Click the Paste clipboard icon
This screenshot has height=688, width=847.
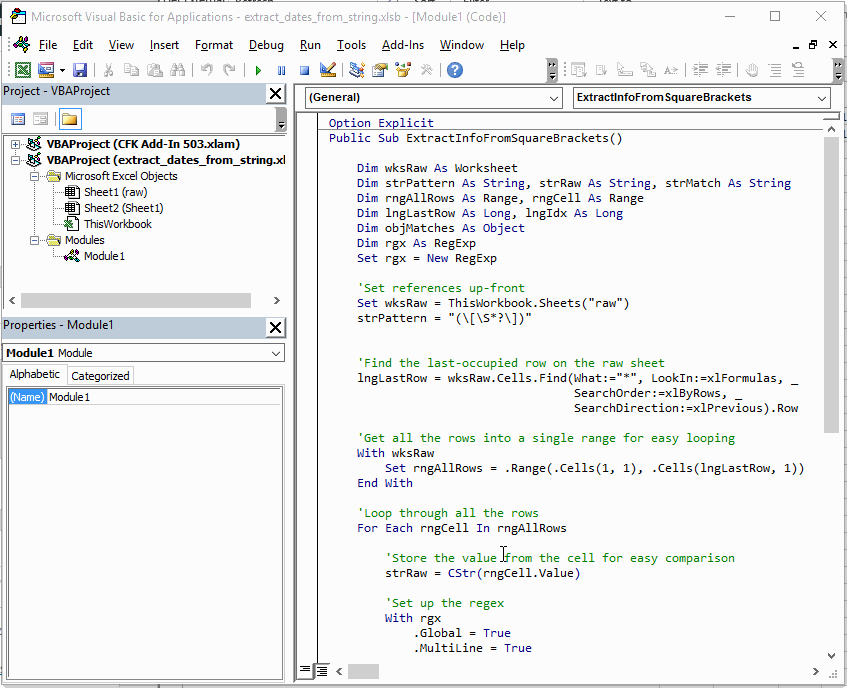pos(154,70)
